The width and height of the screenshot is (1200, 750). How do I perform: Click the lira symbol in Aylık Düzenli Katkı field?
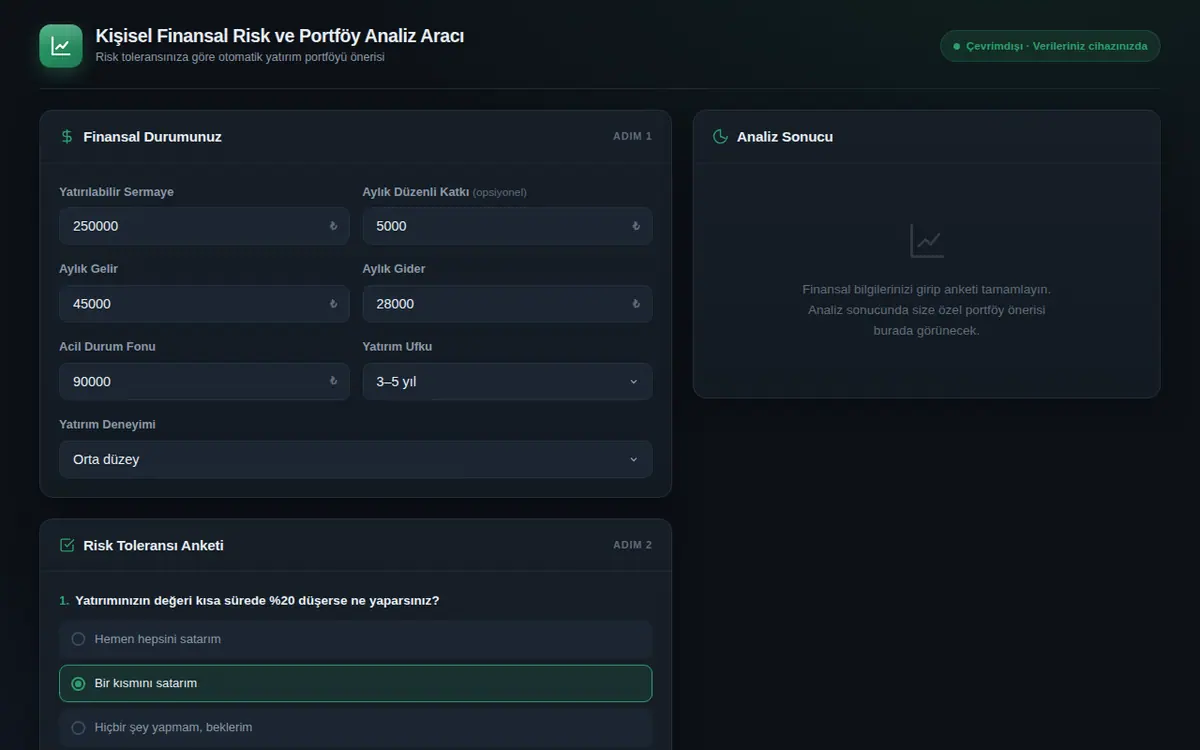click(636, 226)
